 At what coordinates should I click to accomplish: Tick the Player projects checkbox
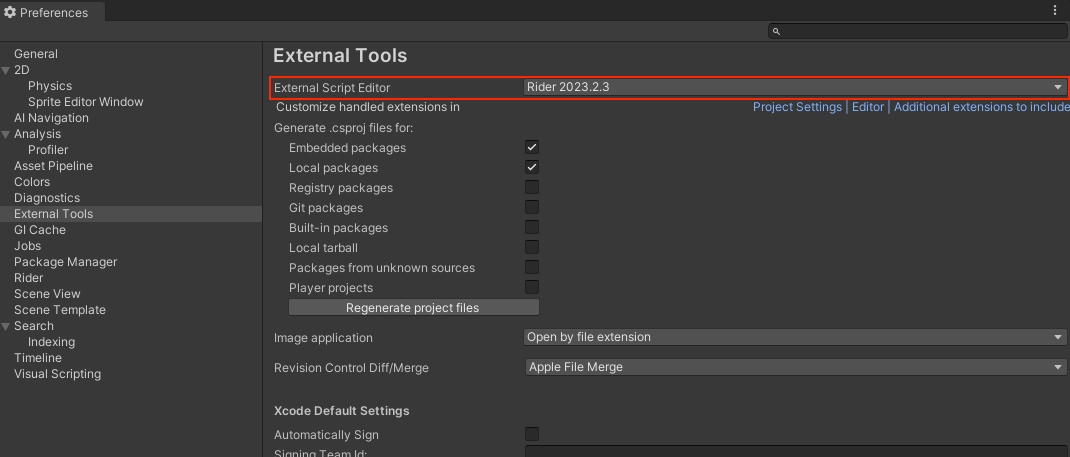click(532, 287)
